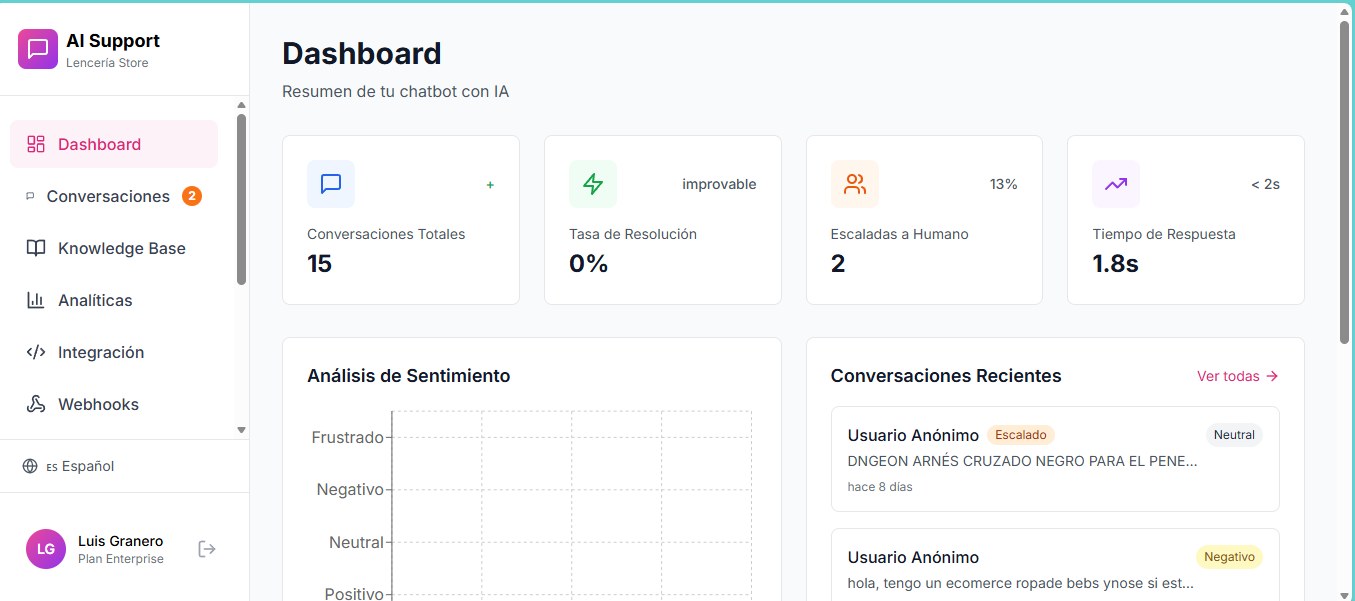This screenshot has width=1355, height=601.
Task: Click the Analíticas bar chart icon
Action: [x=36, y=300]
